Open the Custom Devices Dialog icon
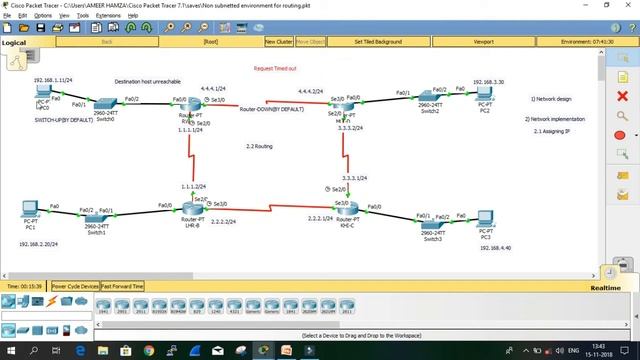The image size is (640, 360). (x=242, y=28)
